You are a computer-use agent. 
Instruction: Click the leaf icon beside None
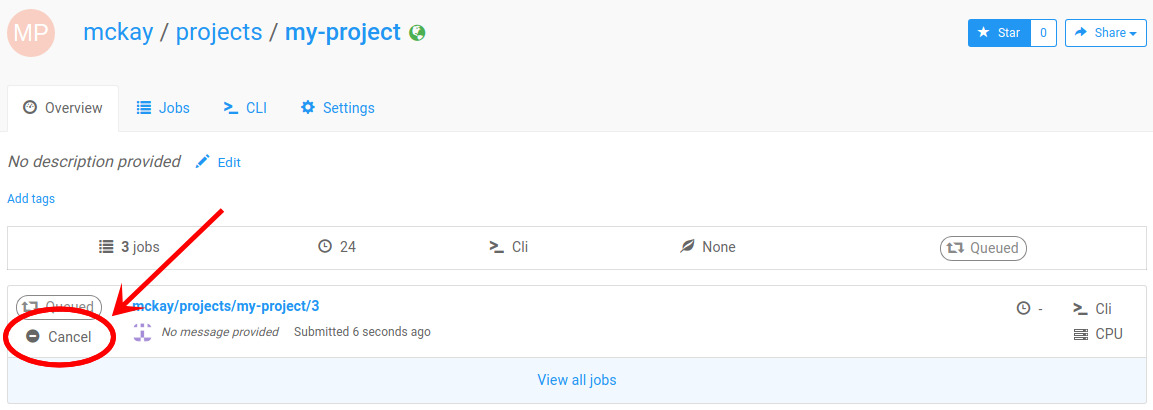687,247
